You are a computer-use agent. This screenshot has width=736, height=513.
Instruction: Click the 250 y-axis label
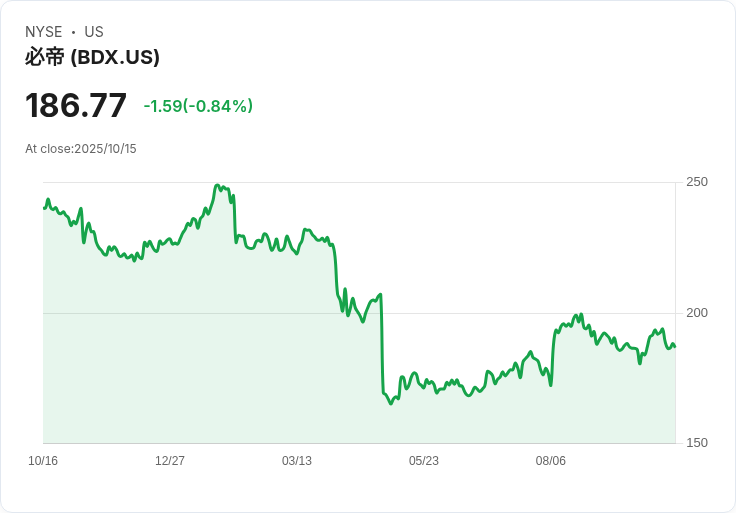click(696, 182)
